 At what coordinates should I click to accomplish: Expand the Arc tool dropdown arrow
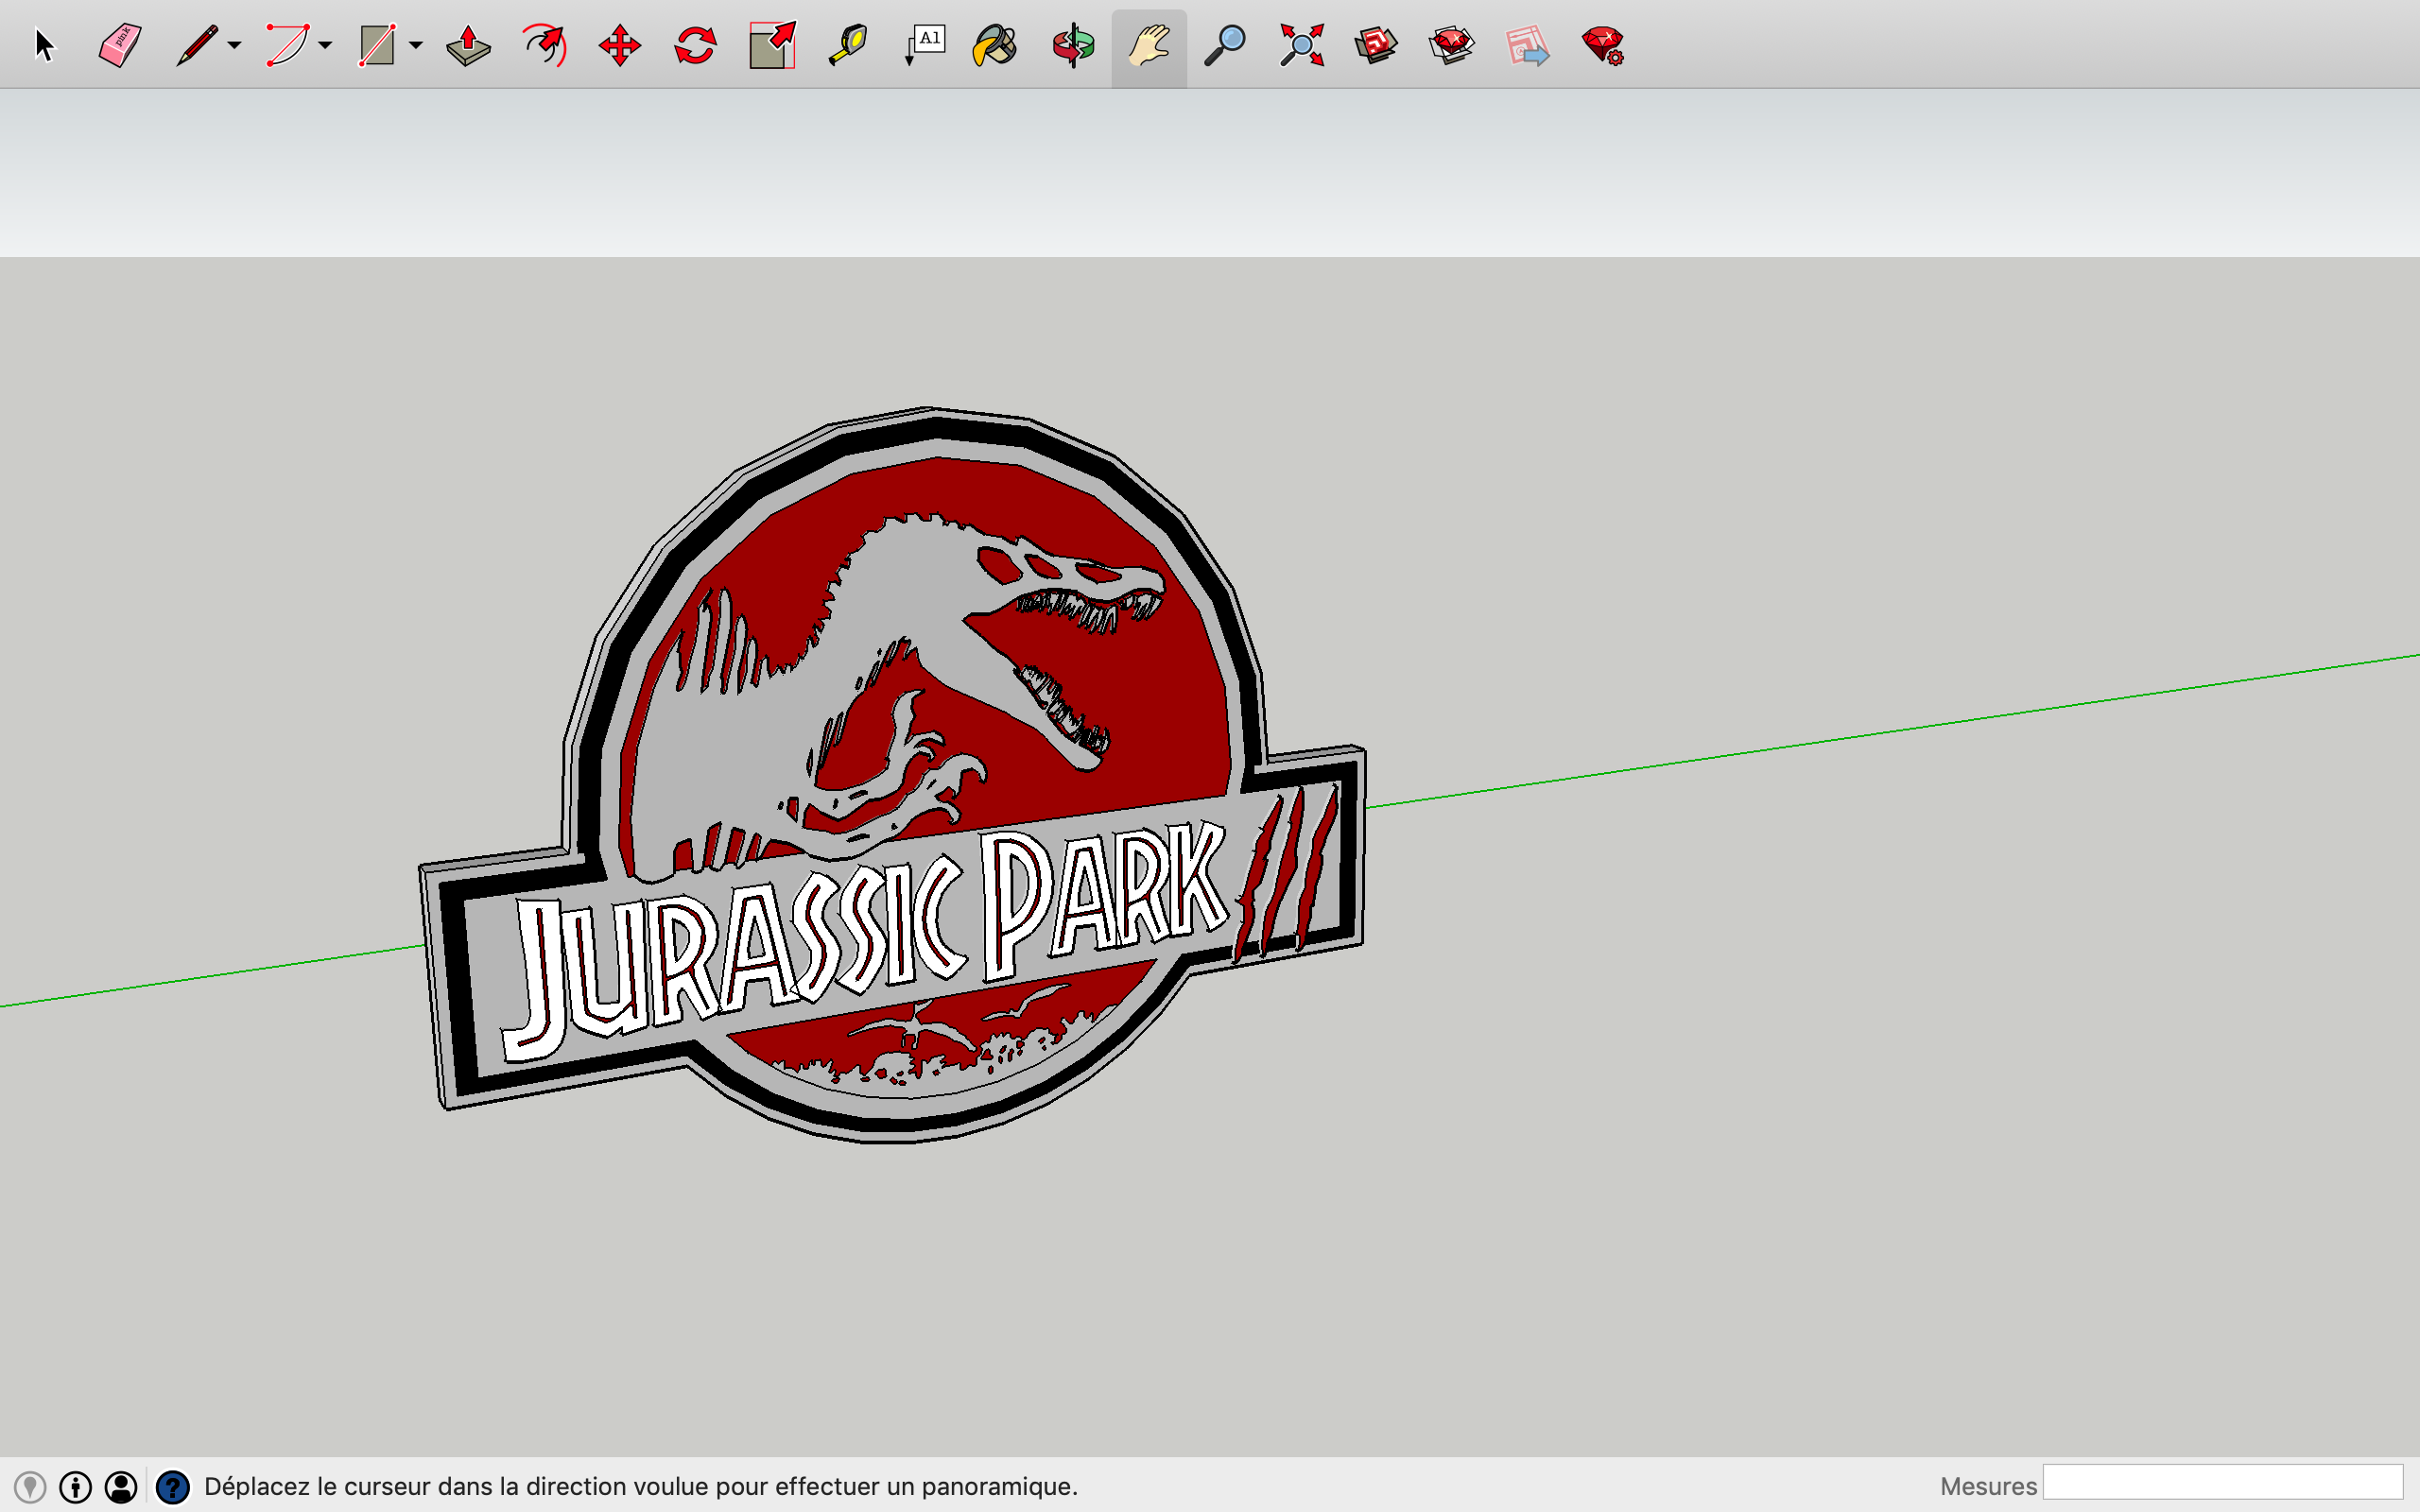(x=325, y=46)
